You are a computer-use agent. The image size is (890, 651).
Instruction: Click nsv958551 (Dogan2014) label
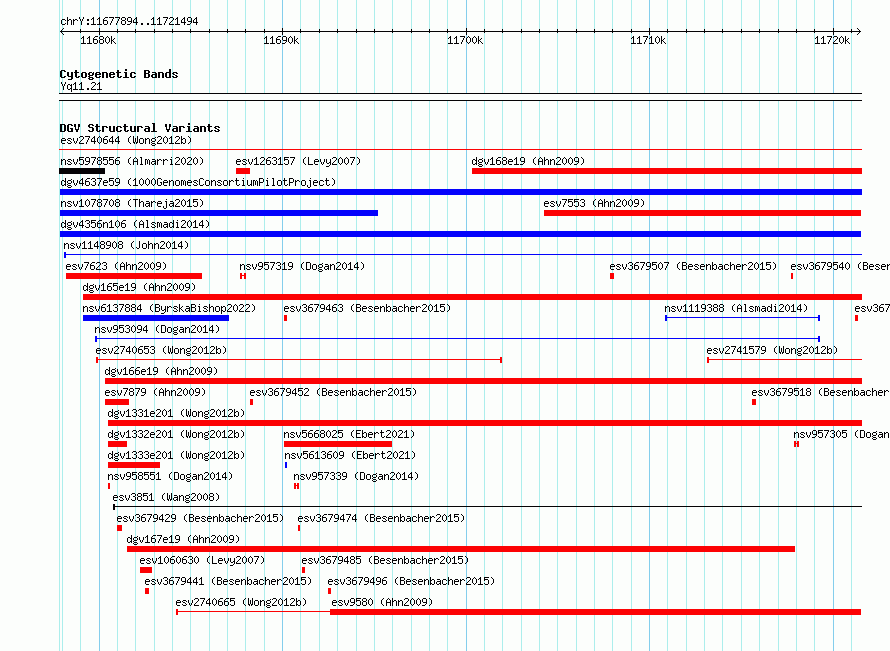[x=170, y=476]
